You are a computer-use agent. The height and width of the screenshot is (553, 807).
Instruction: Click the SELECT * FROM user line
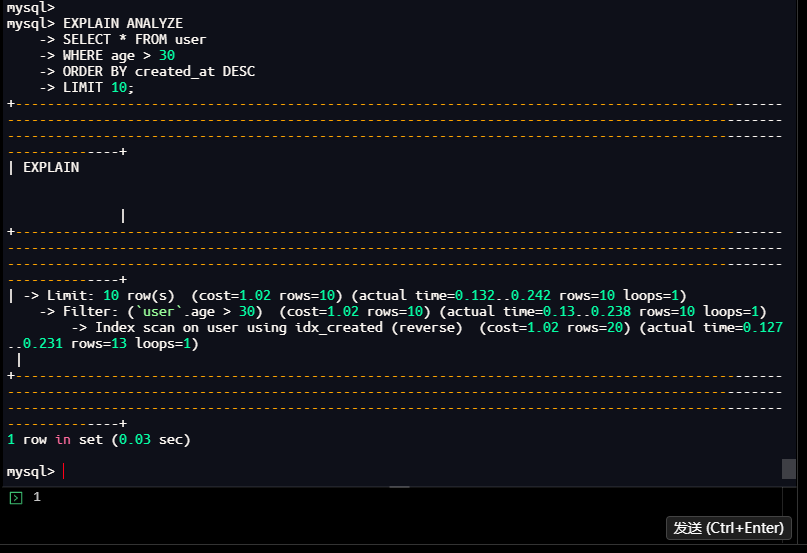(122, 40)
